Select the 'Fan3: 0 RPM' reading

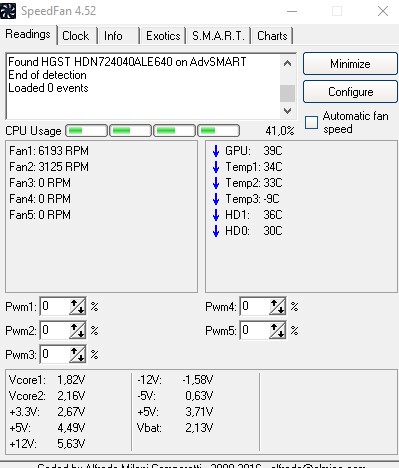[40, 183]
